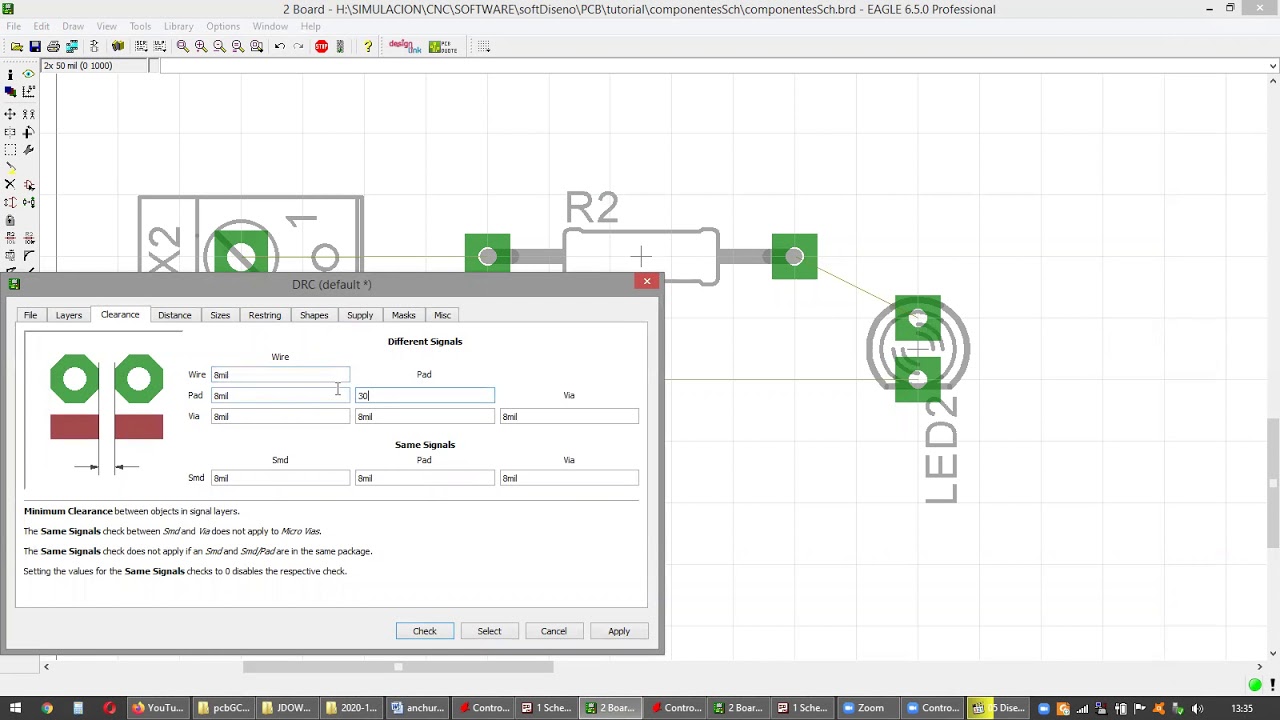This screenshot has width=1280, height=720.
Task: Click Pad-to-Wire clearance field
Action: (280, 396)
